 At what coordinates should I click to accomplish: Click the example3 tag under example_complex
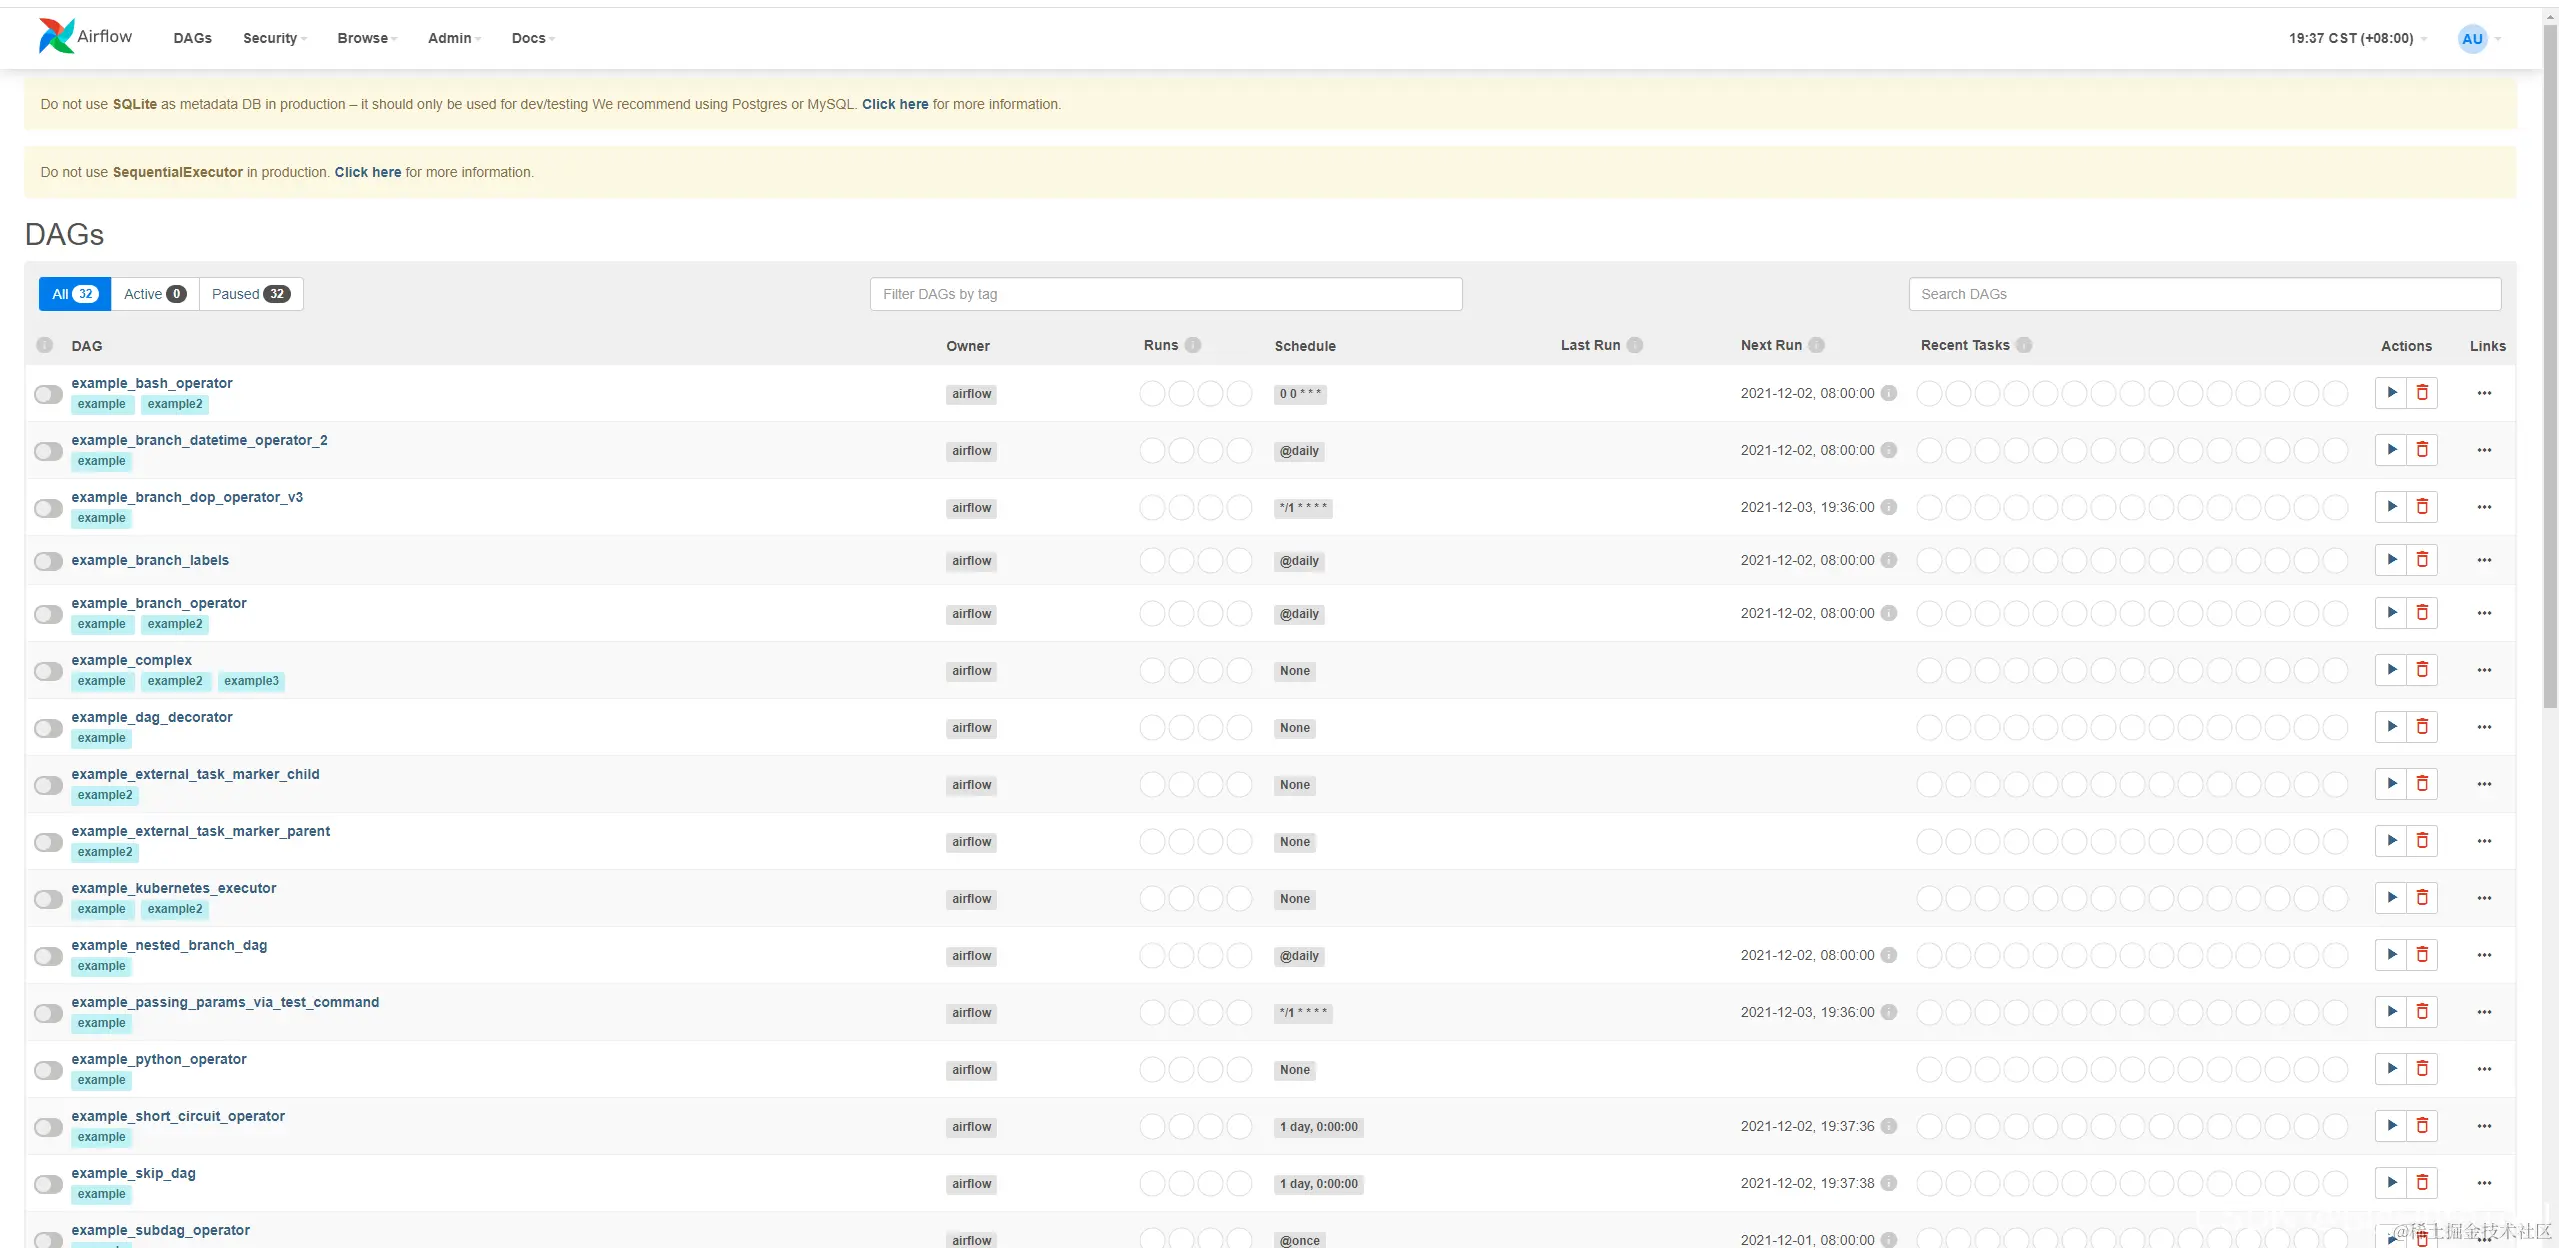coord(251,681)
